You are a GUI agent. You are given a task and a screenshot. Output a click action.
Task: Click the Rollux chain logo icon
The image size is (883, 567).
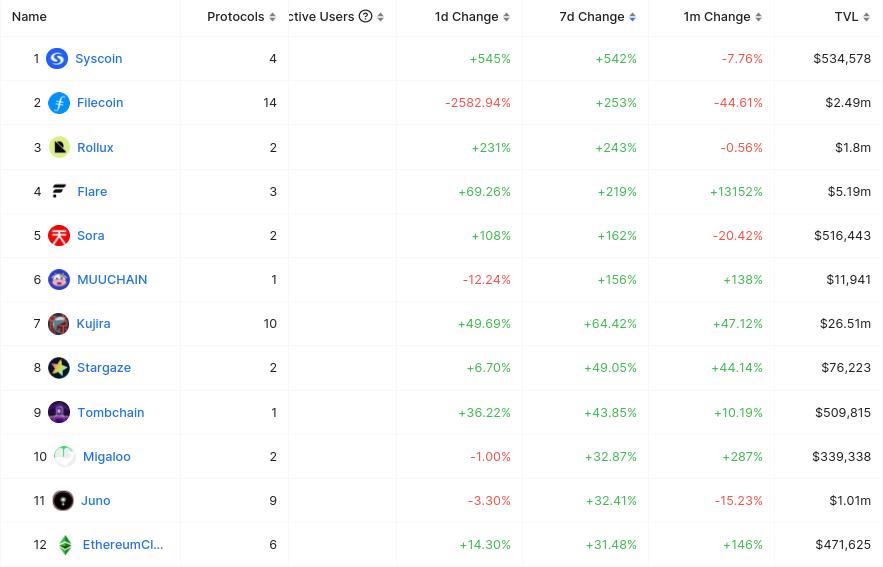59,147
